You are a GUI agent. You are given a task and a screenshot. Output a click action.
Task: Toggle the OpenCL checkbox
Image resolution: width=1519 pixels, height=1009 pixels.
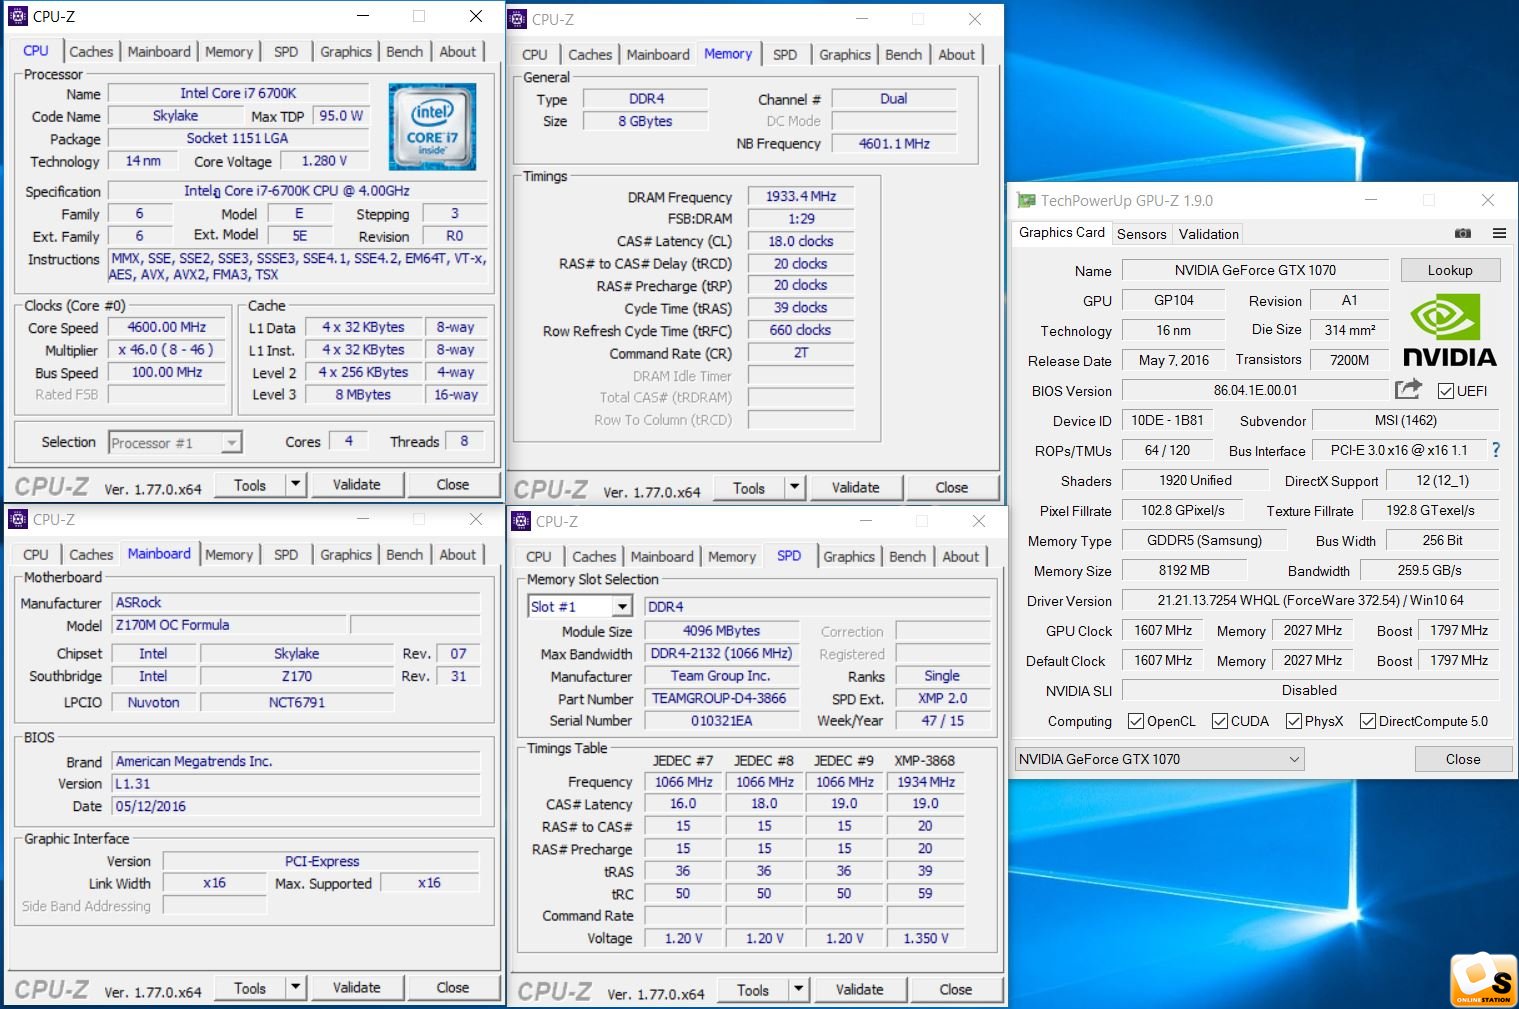1136,721
